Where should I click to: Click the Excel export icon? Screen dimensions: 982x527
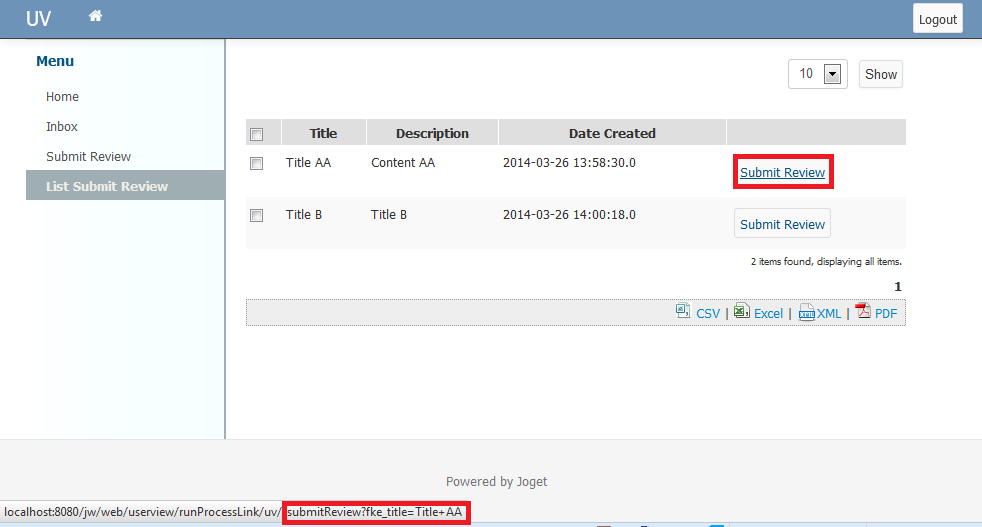742,311
